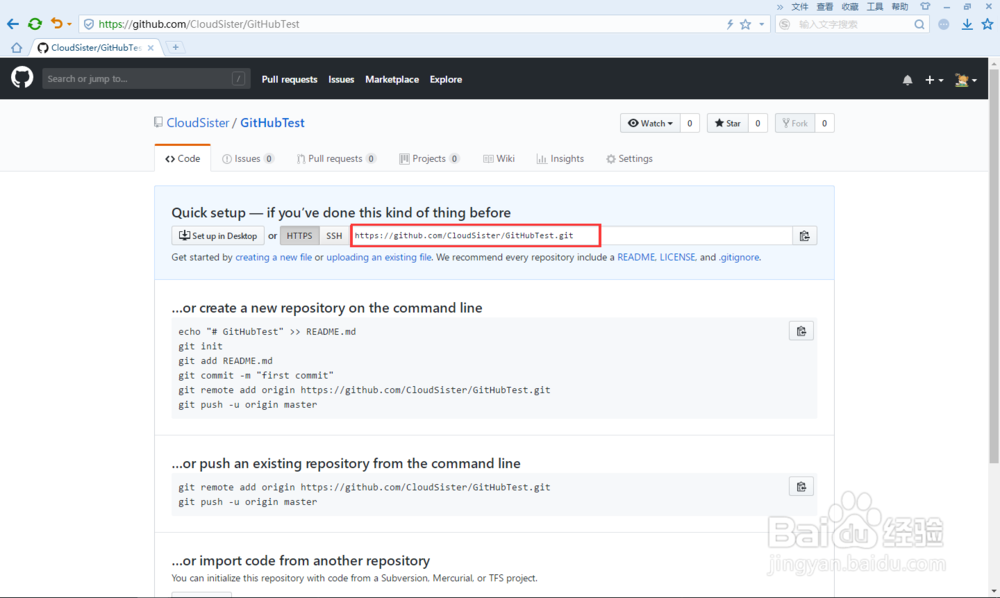
Task: Click the round blue icon beside the search box
Action: (944, 24)
